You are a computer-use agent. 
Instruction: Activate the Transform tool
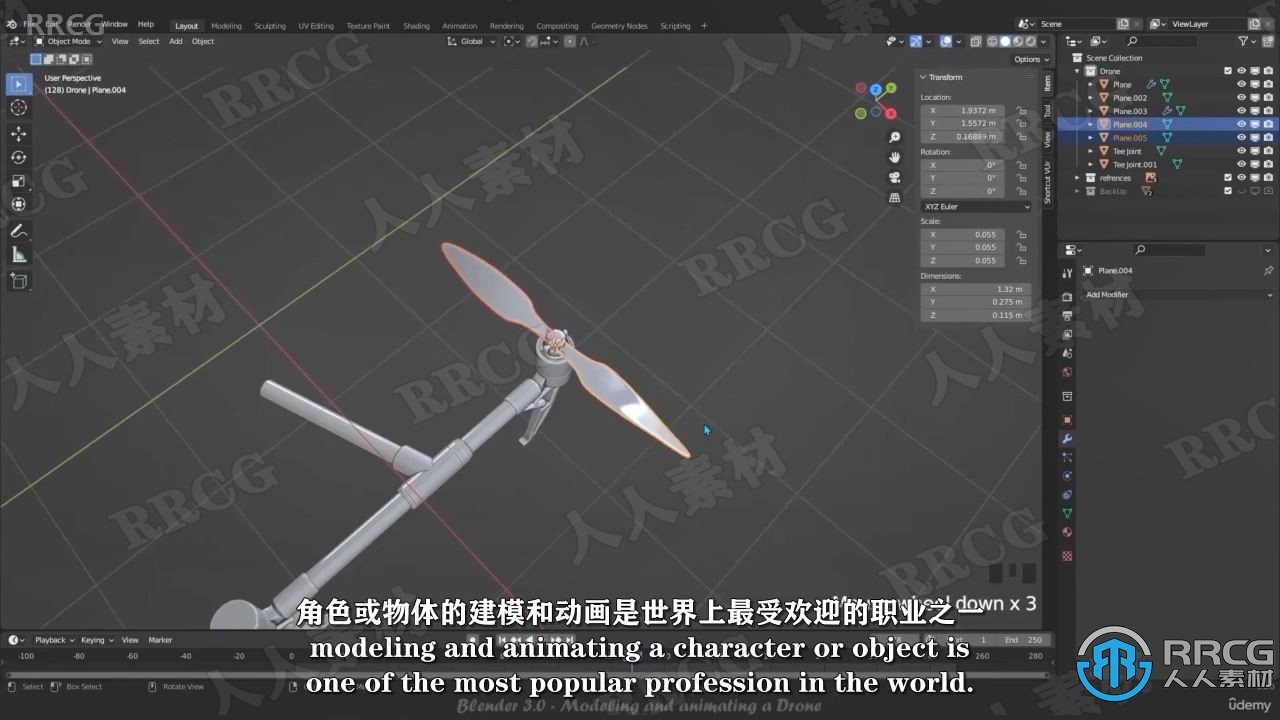(x=19, y=204)
